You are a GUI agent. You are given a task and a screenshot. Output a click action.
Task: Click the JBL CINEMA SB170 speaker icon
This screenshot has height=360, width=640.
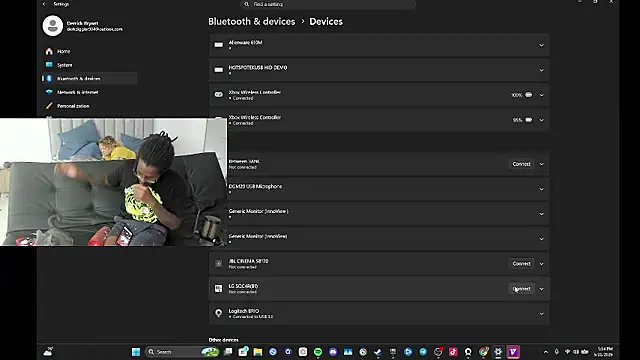tap(219, 264)
